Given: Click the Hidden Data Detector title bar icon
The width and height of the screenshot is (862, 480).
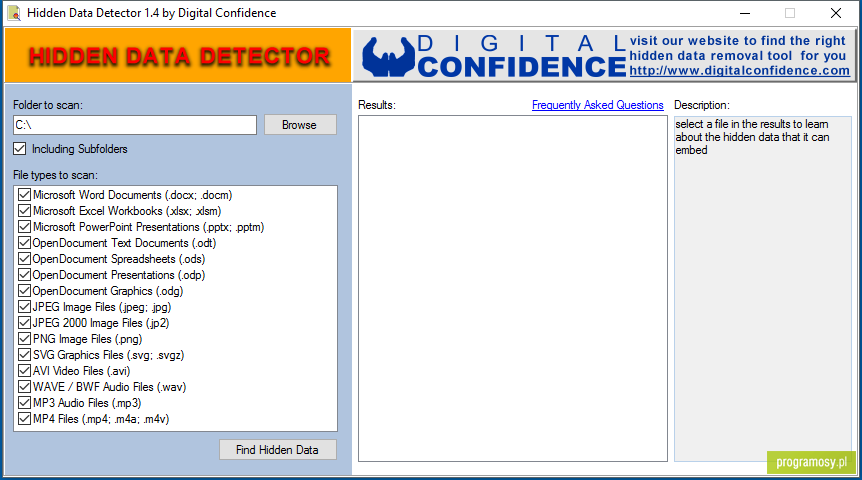Looking at the screenshot, I should (14, 13).
